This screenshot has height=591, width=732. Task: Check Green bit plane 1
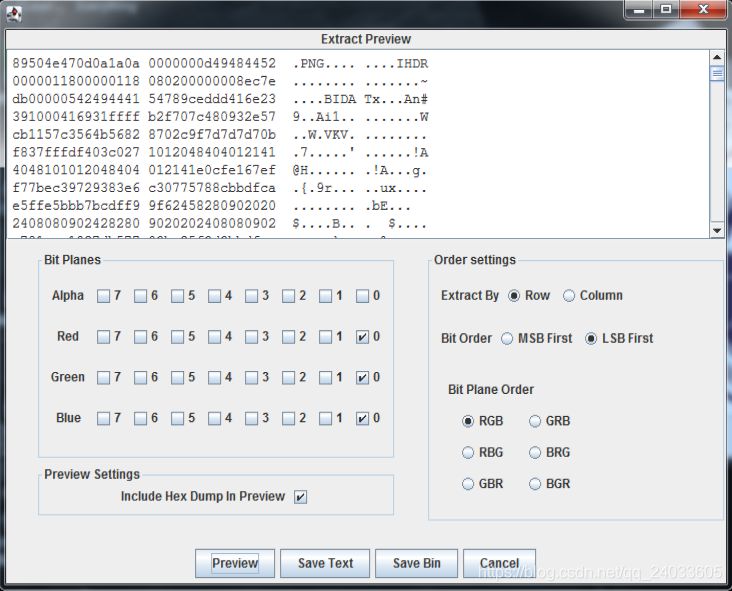point(325,377)
